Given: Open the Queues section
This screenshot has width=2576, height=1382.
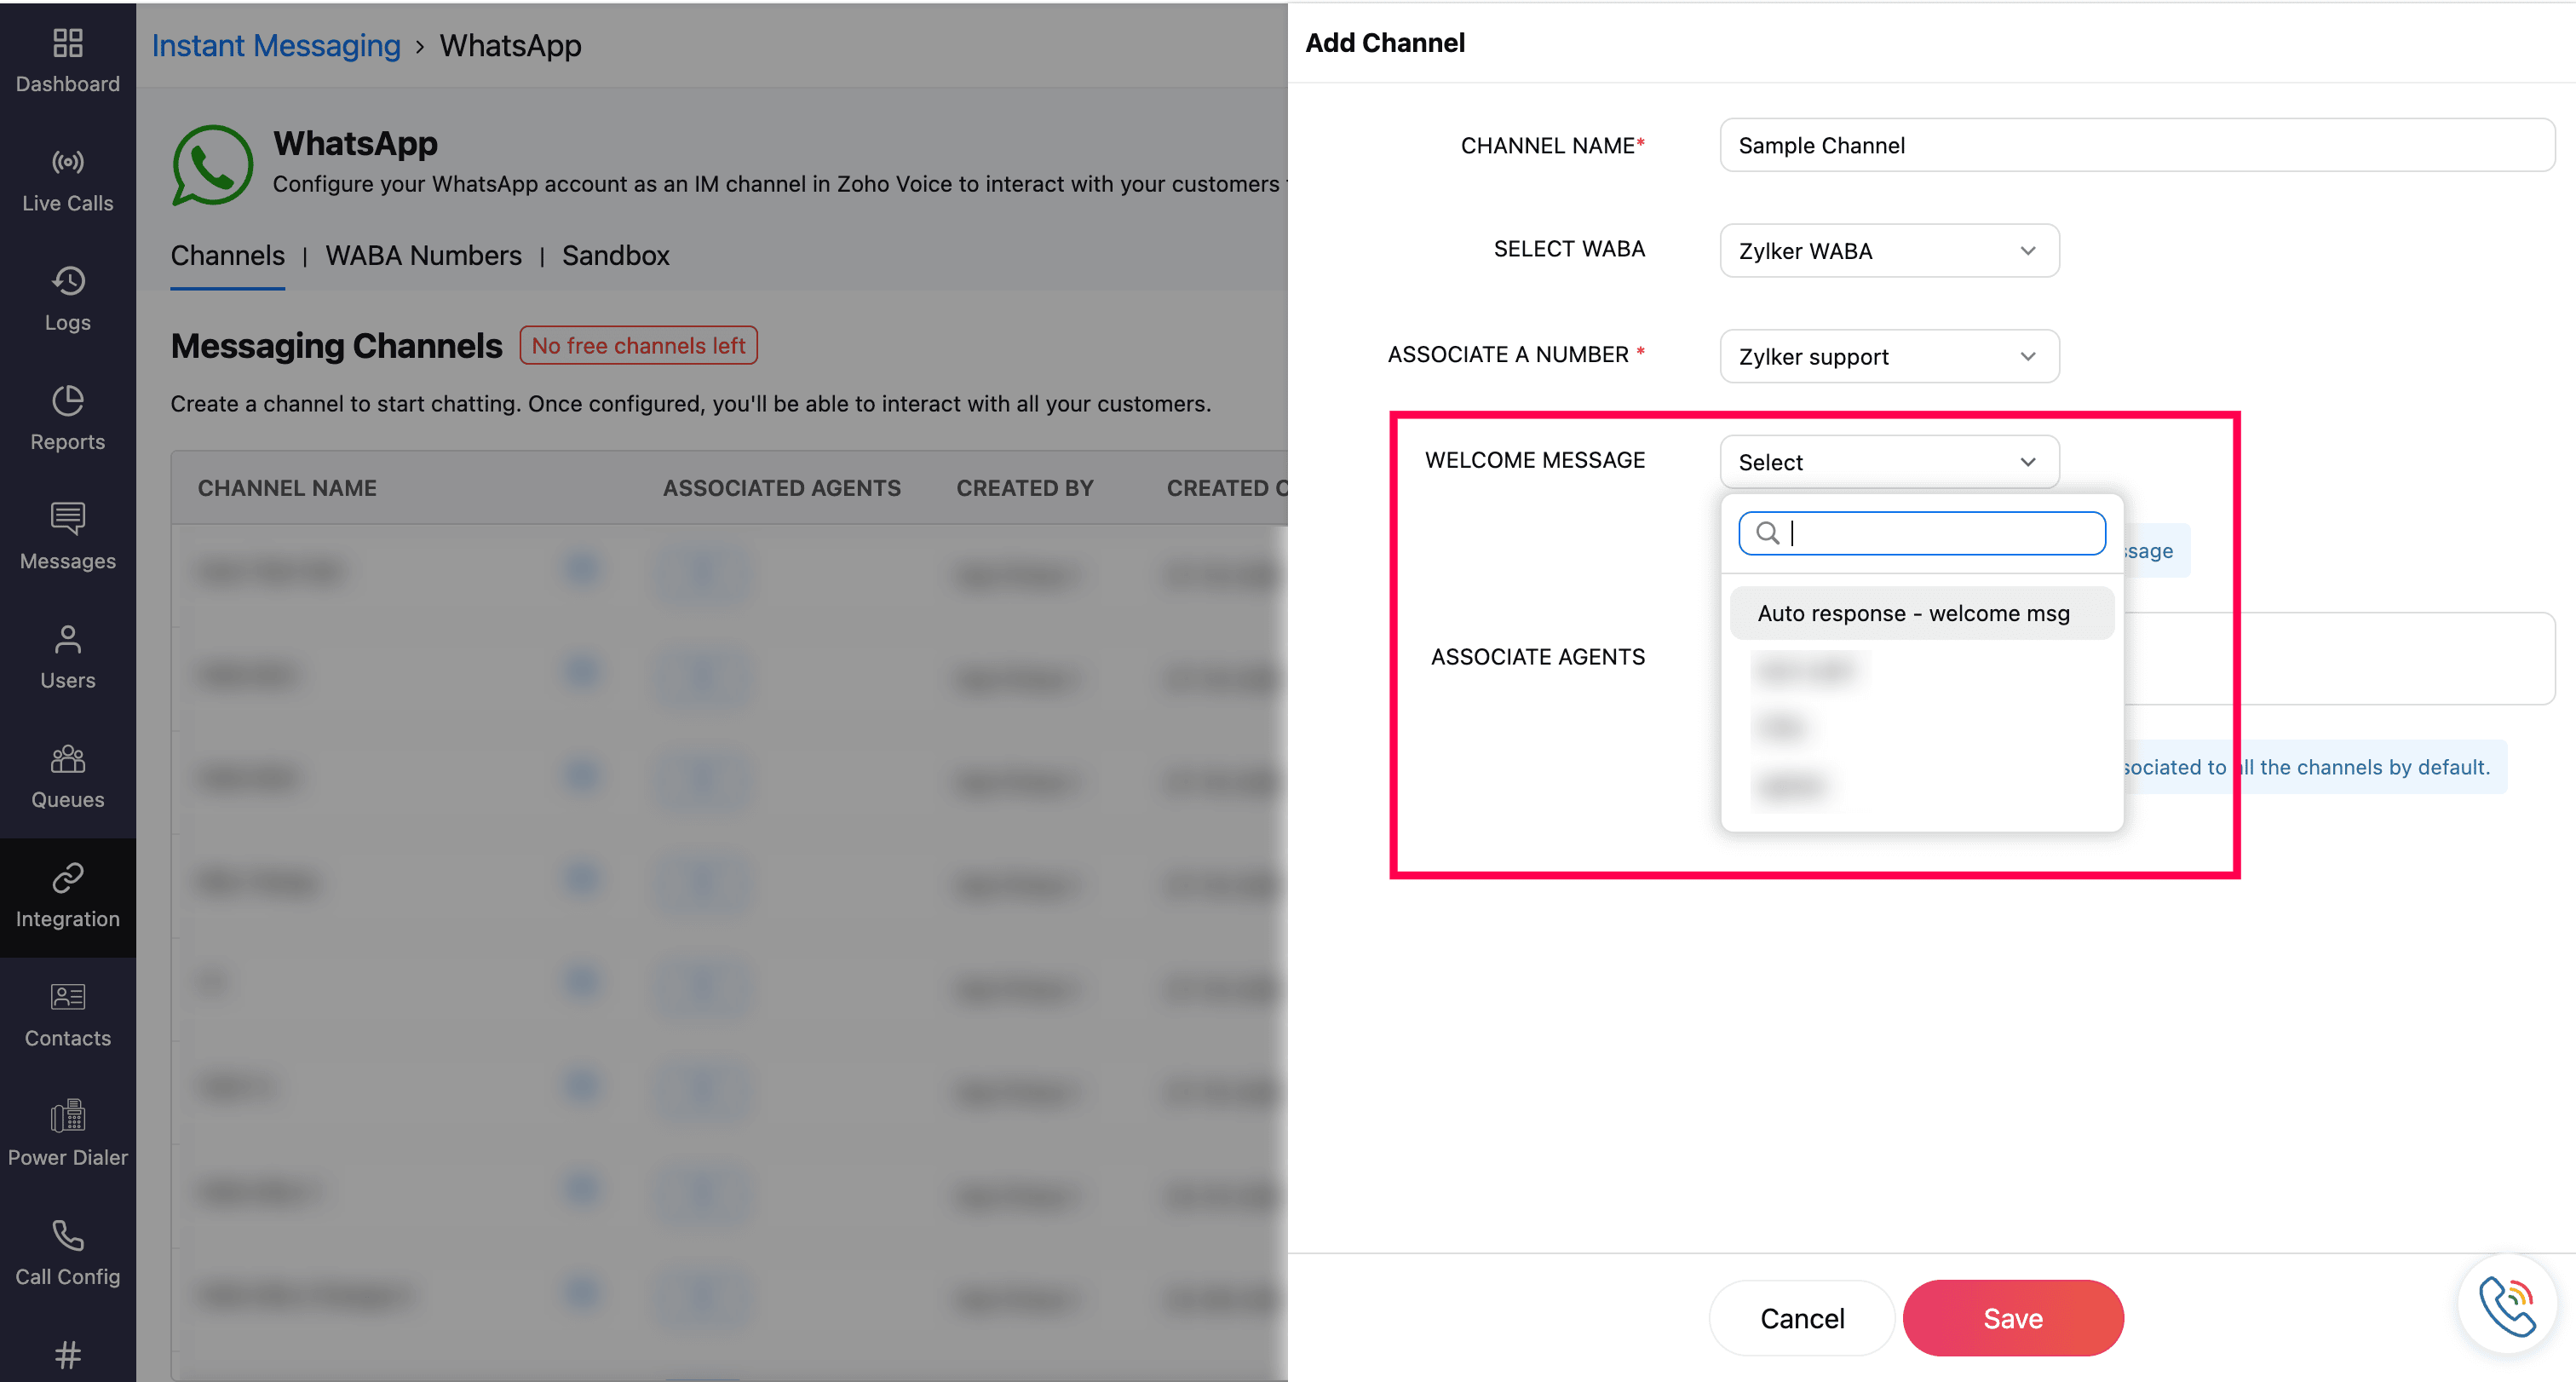Looking at the screenshot, I should pos(67,776).
